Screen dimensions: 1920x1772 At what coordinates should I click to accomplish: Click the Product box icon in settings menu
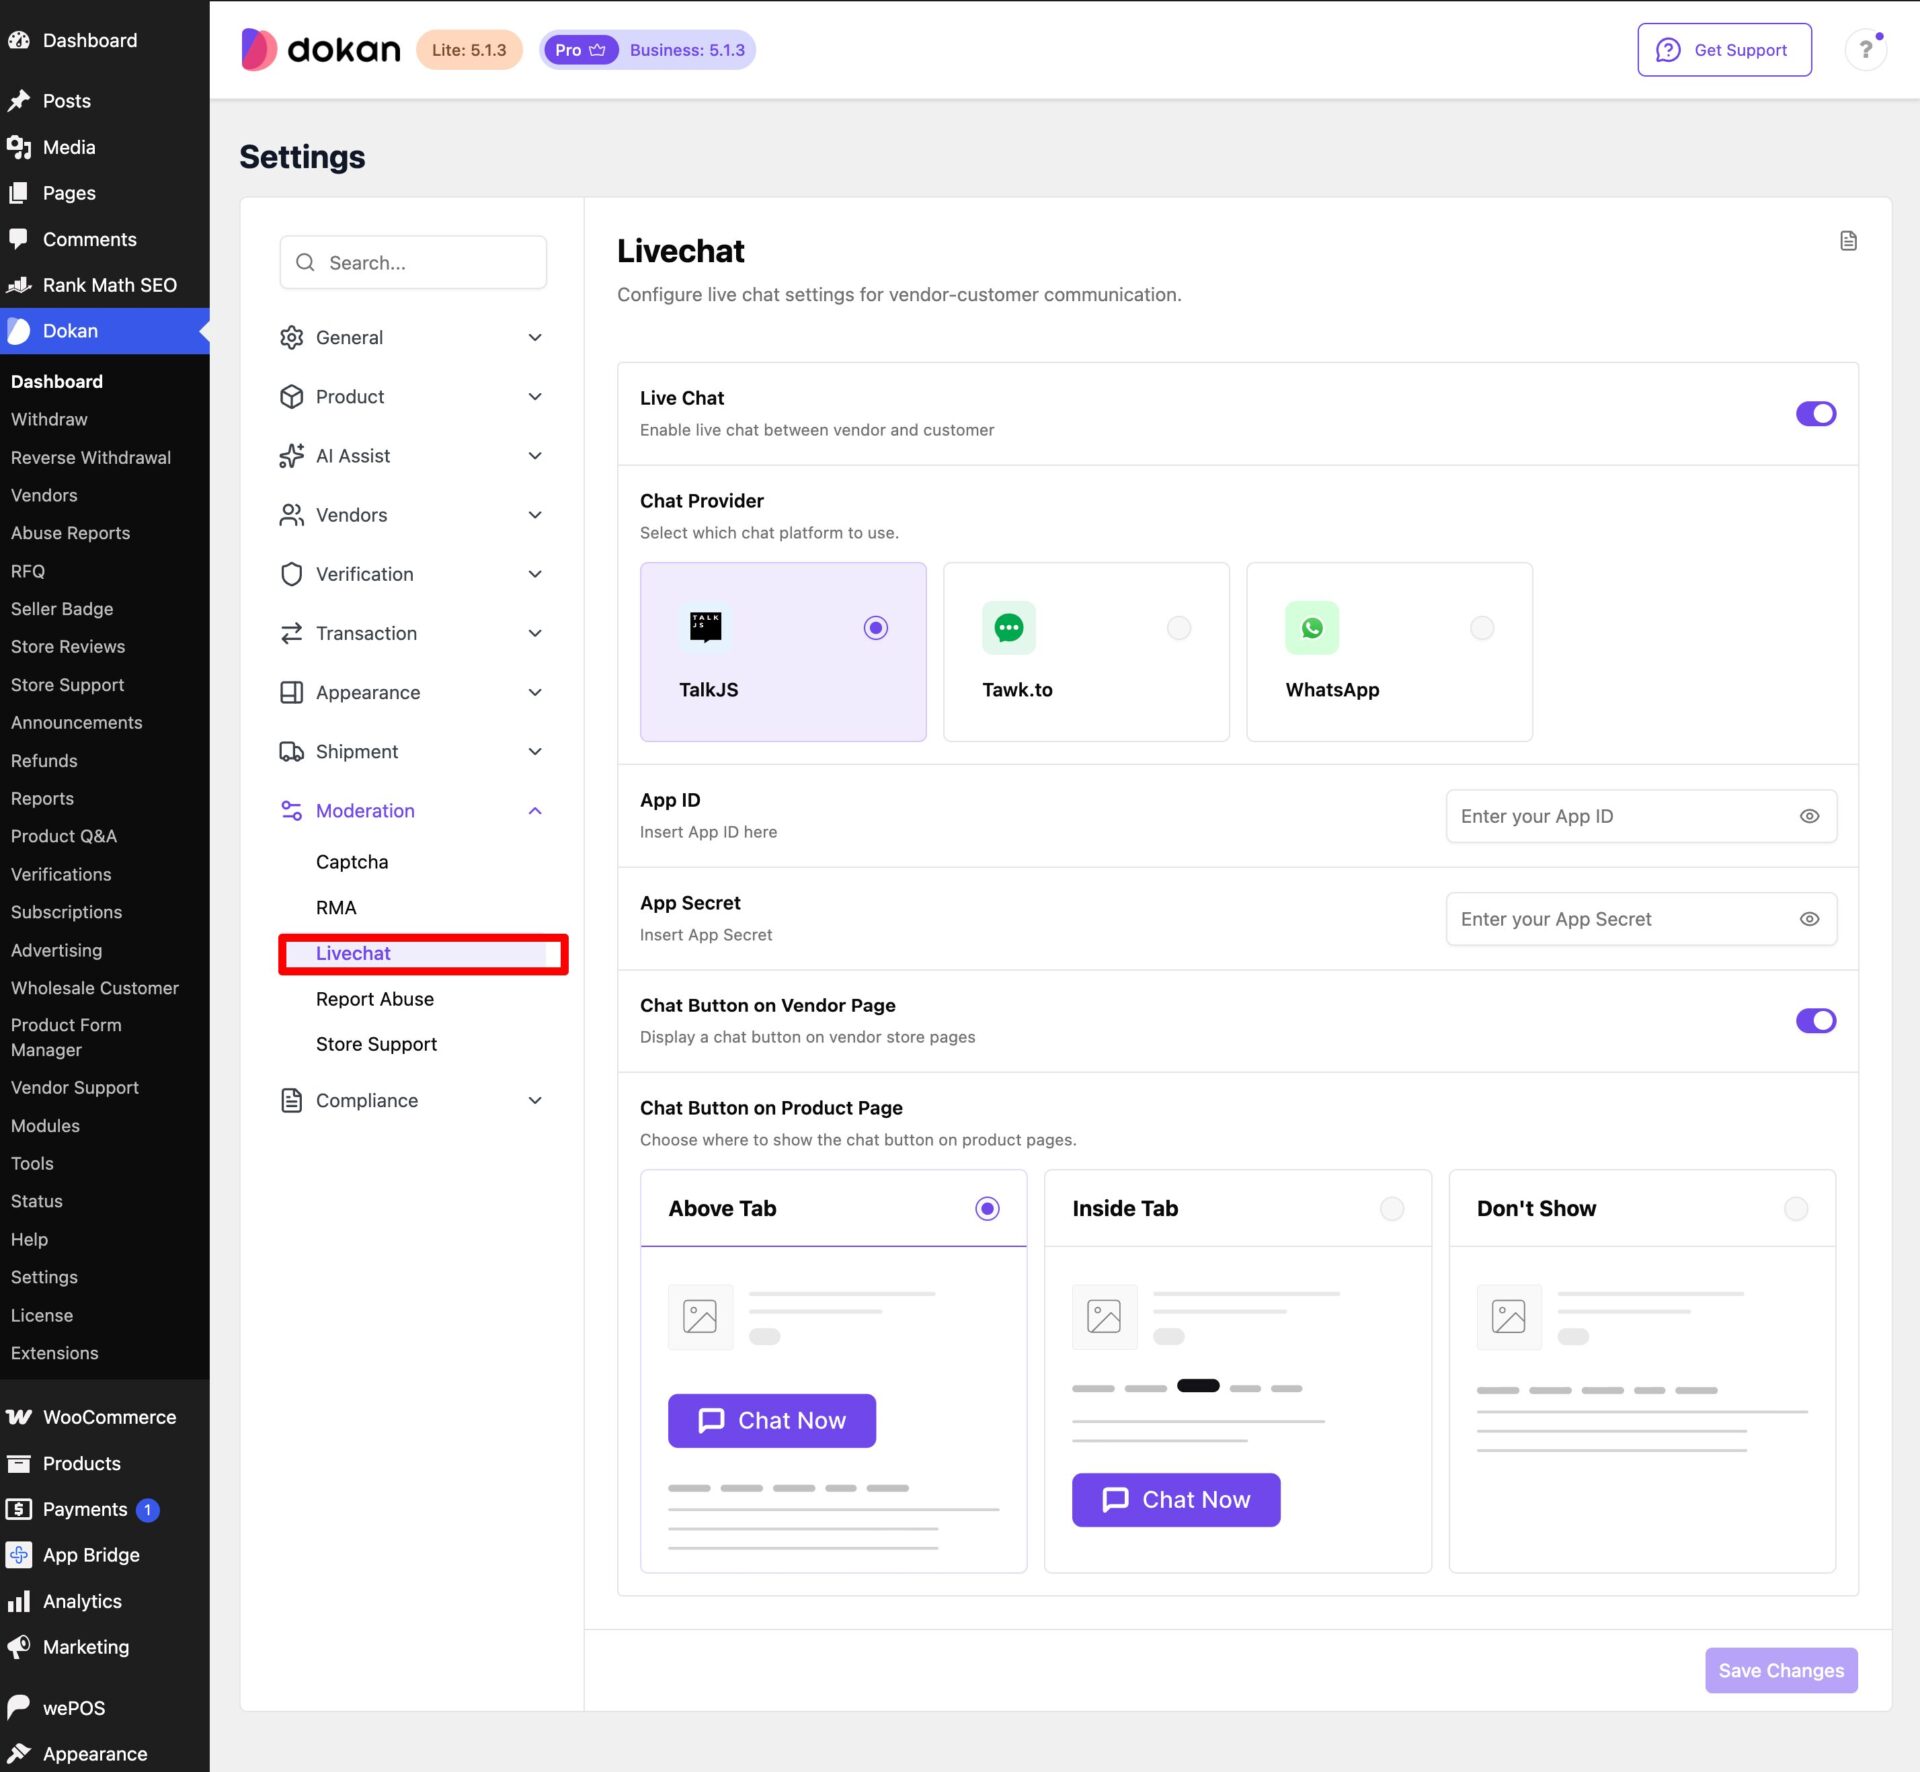click(x=291, y=397)
